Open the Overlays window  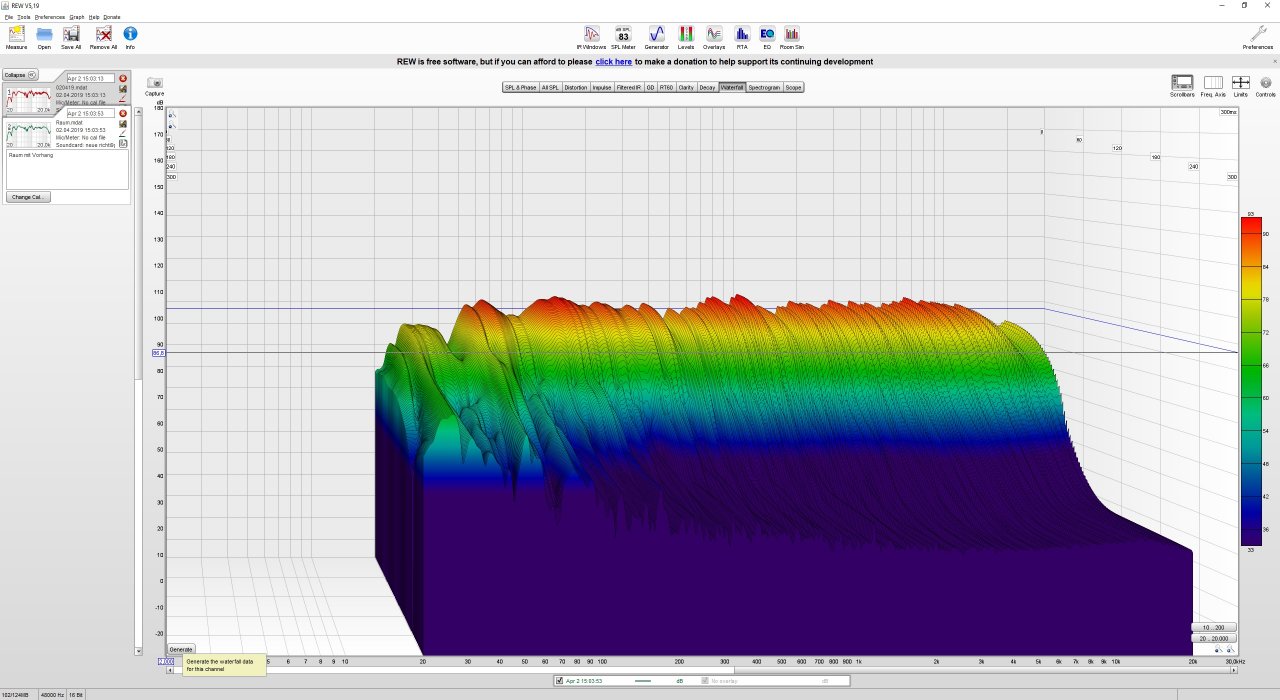coord(714,35)
